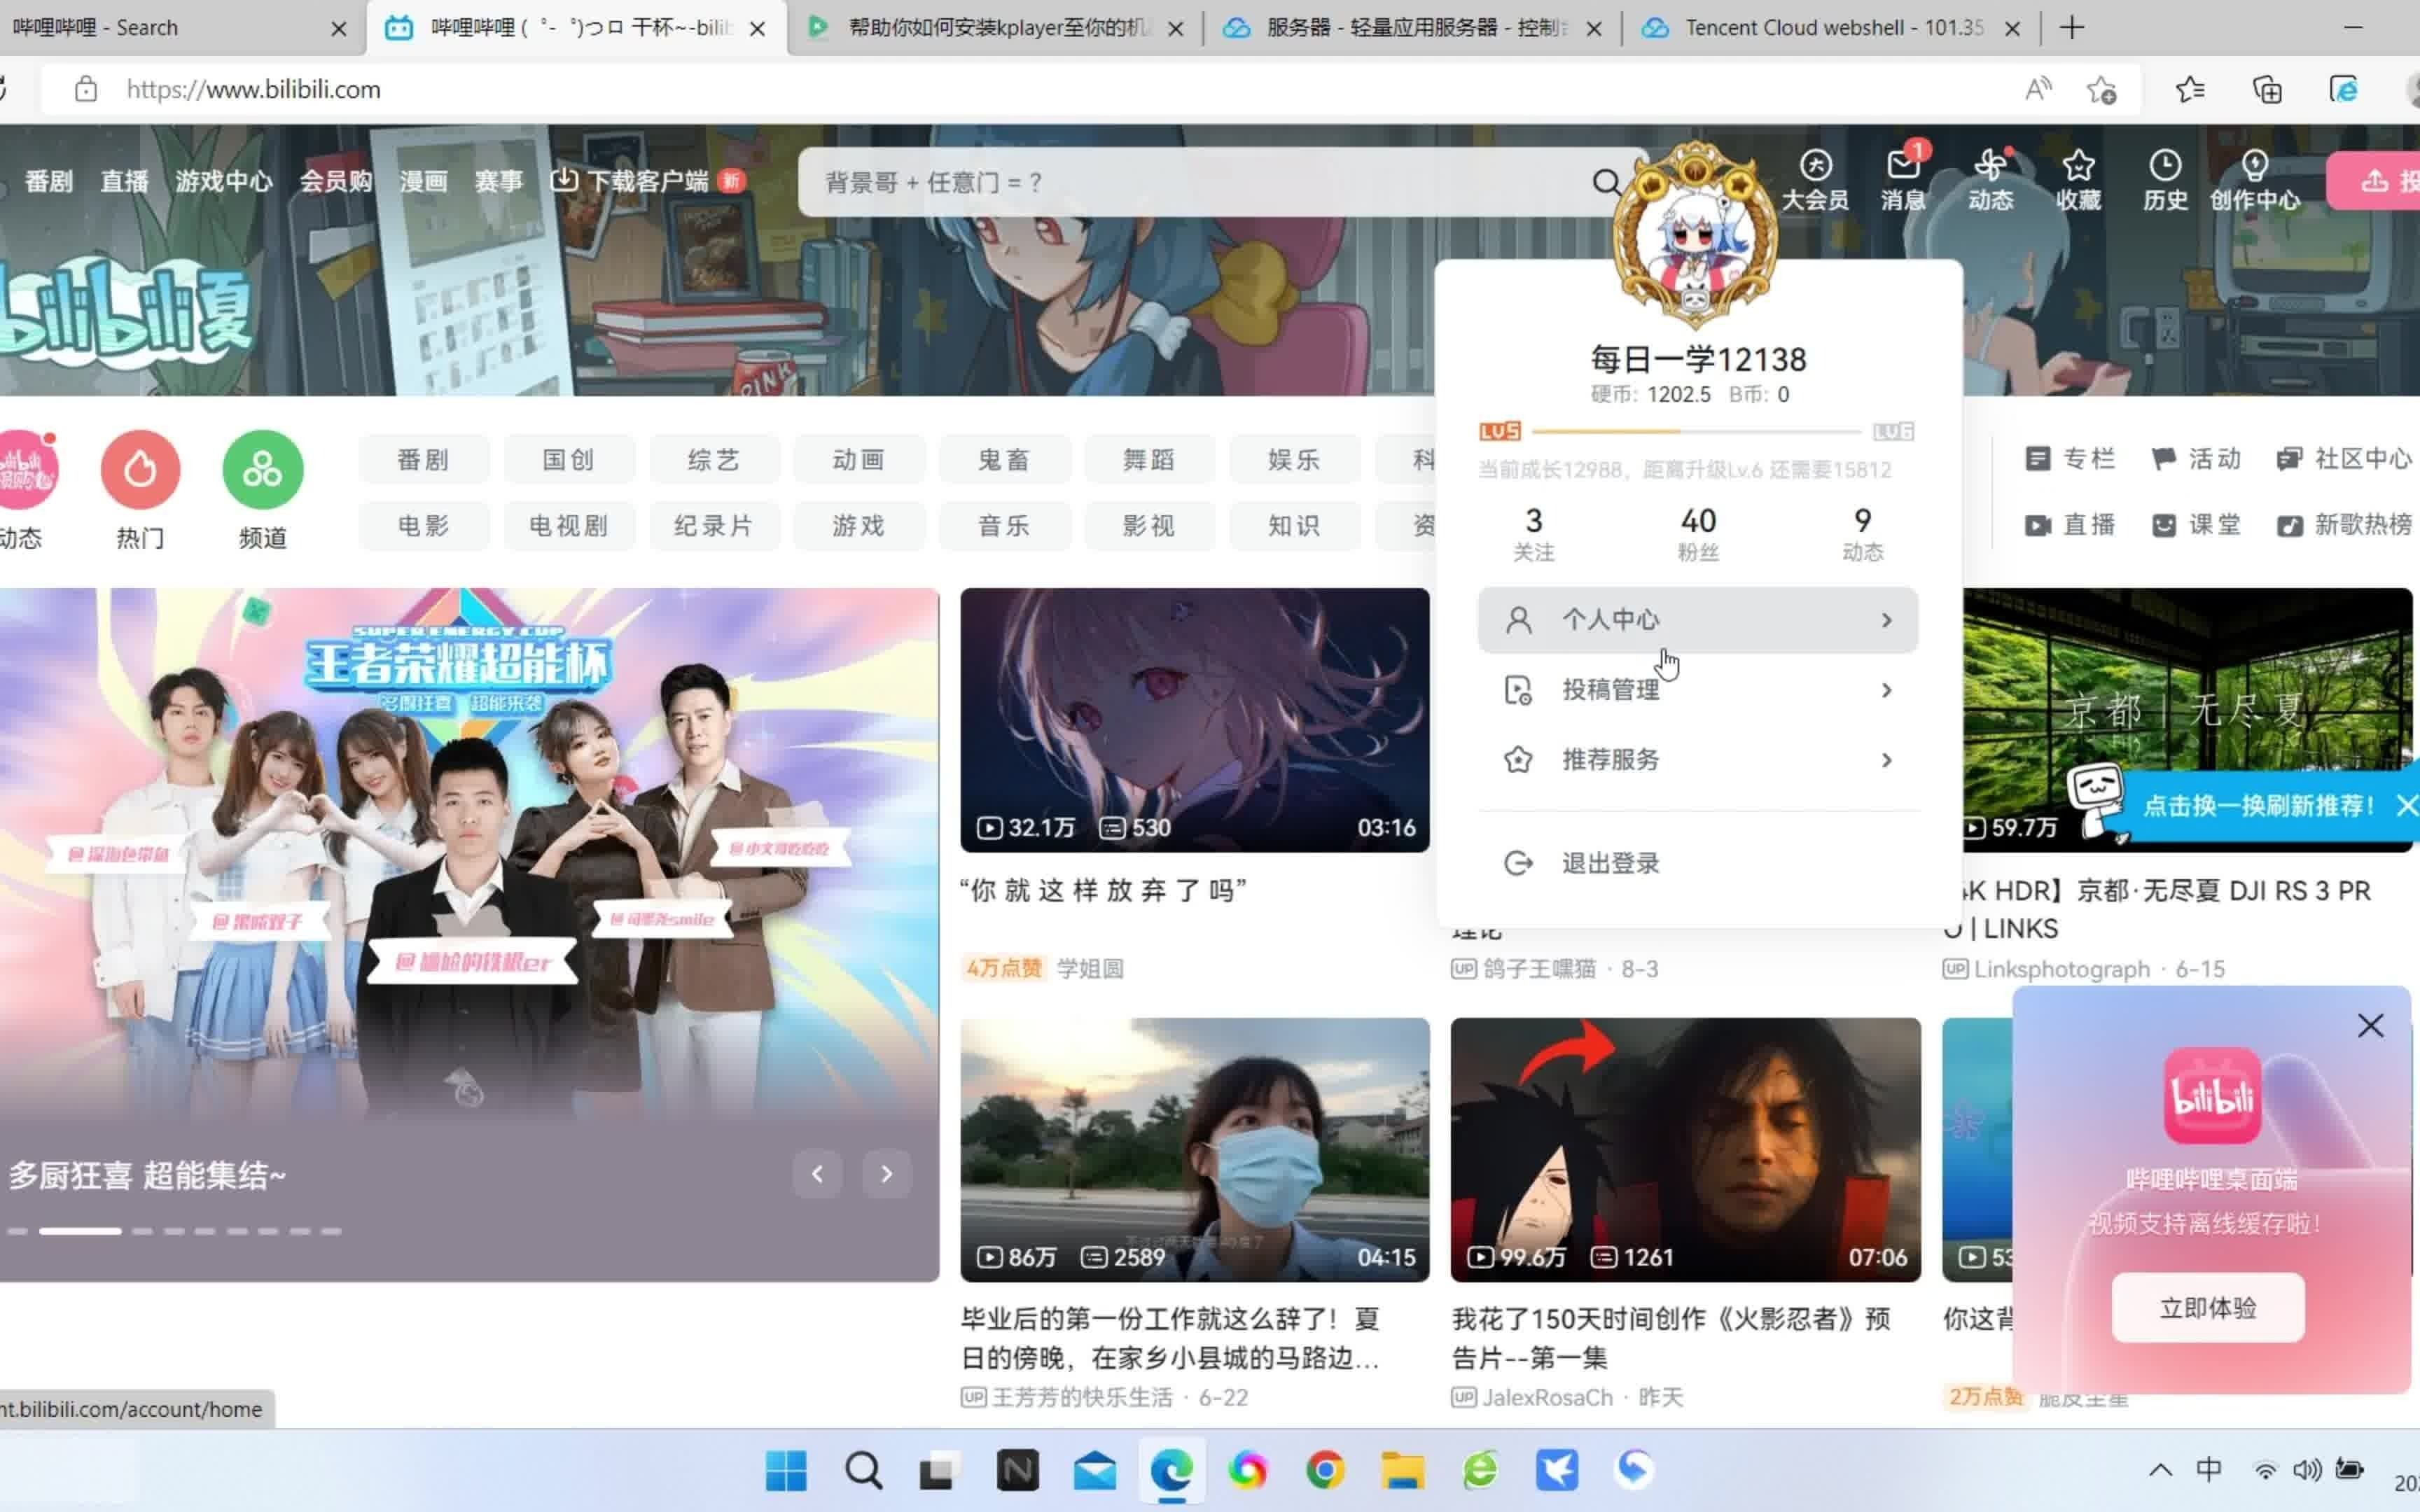This screenshot has width=2420, height=1512.
Task: Open 火影忍者 trailer video thumbnail
Action: (1685, 1150)
